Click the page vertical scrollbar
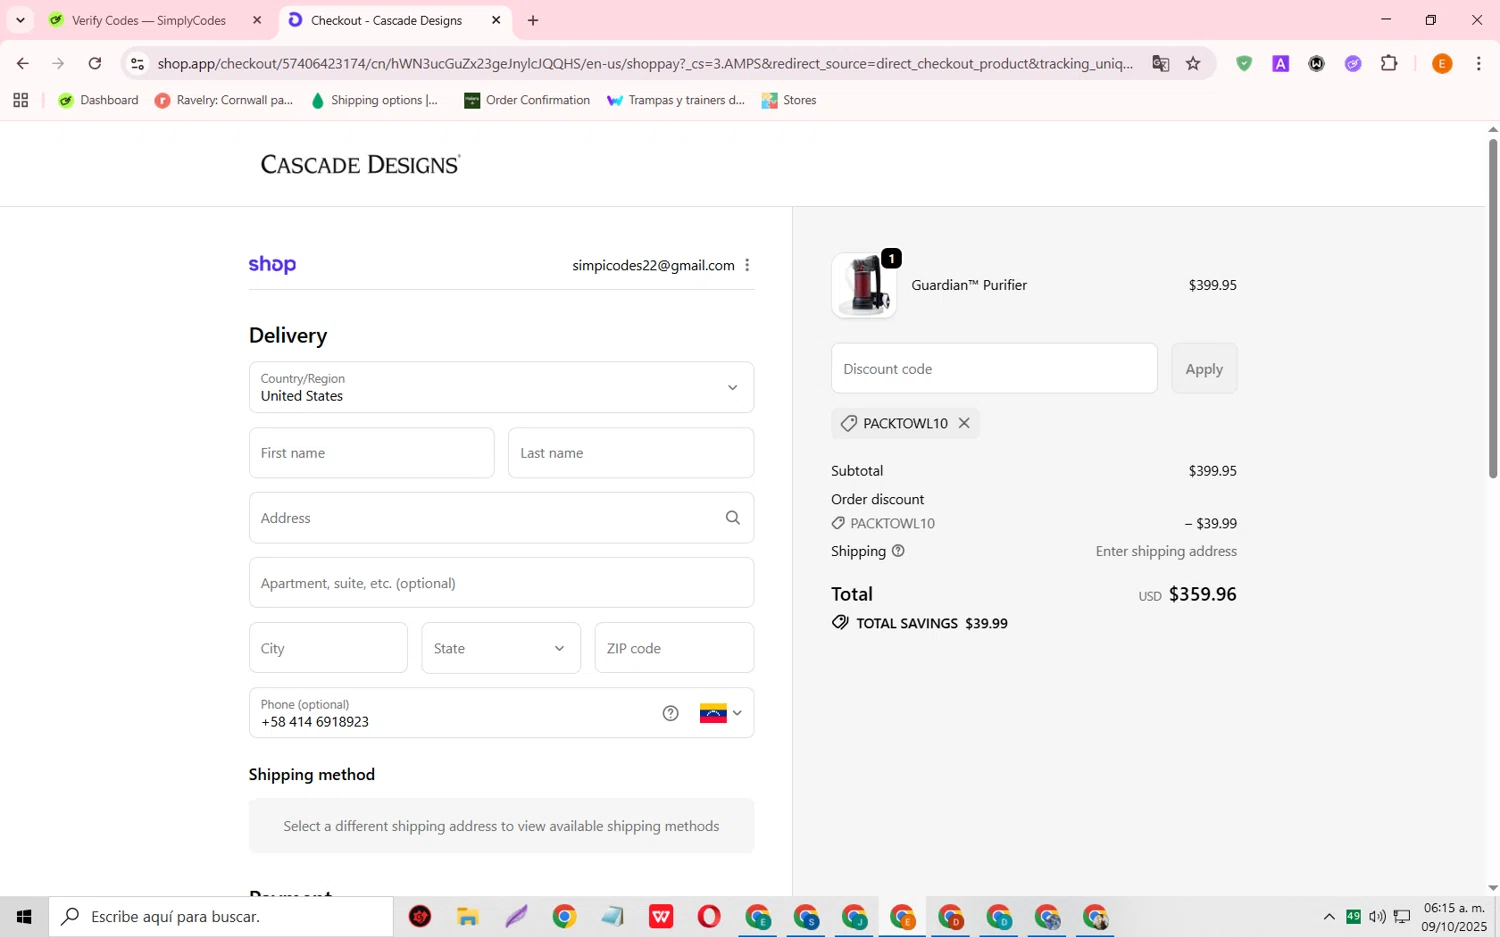The height and width of the screenshot is (937, 1500). [1493, 308]
